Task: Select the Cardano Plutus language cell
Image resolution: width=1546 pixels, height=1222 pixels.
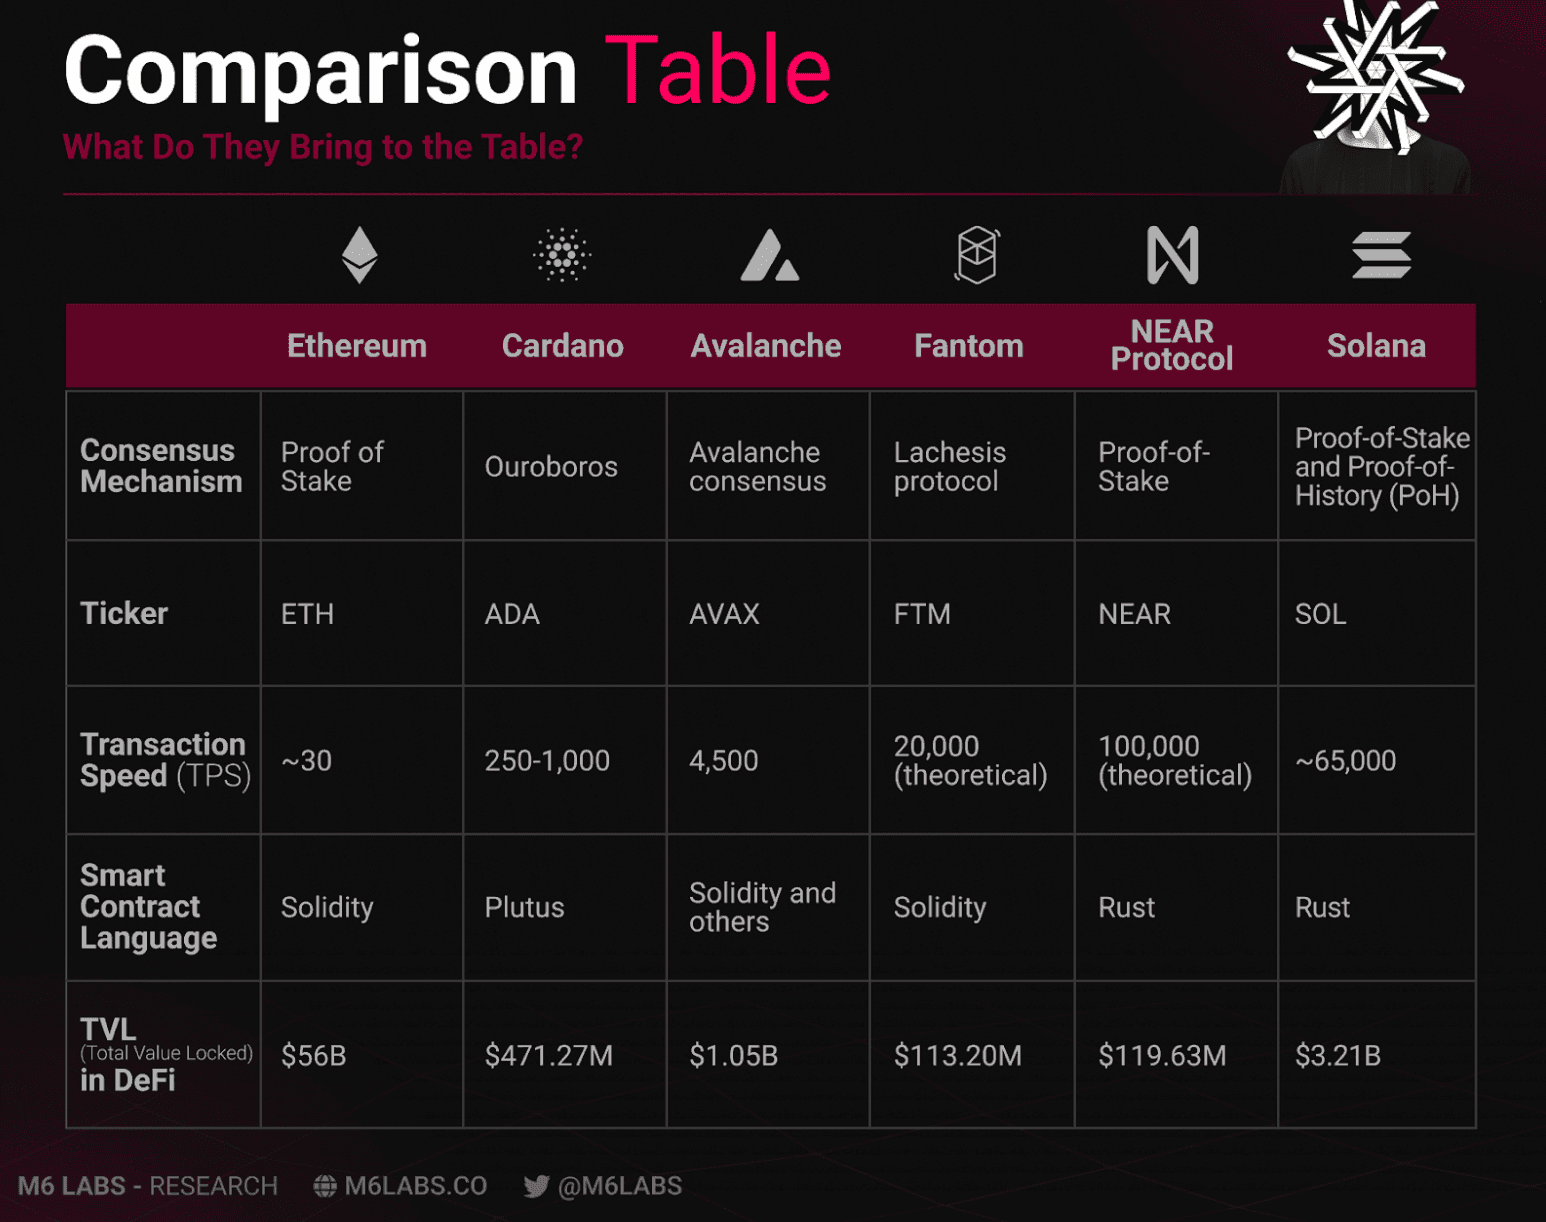Action: coord(524,907)
